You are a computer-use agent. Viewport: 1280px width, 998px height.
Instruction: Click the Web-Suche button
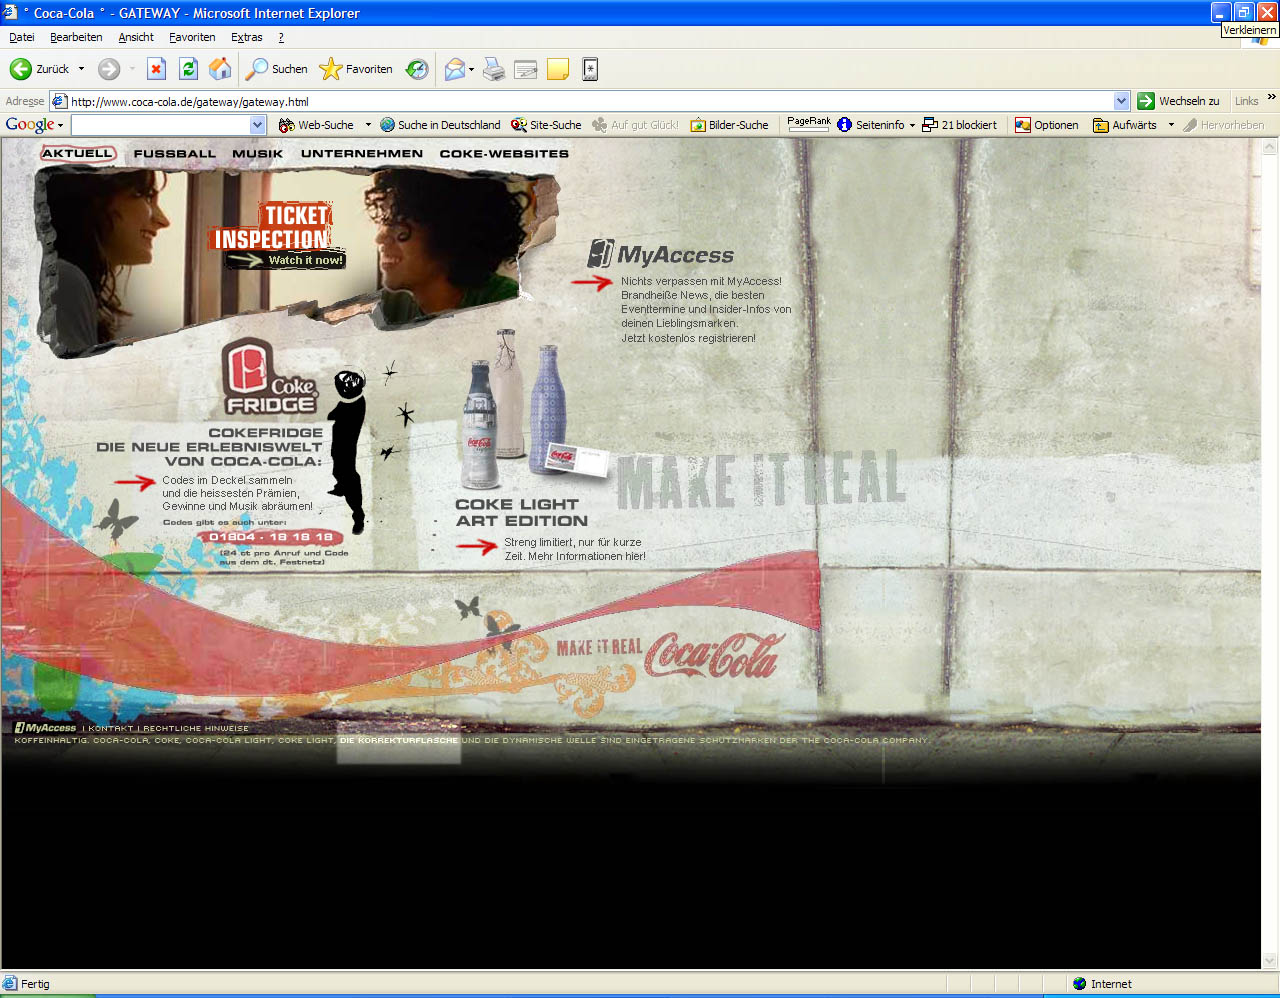(x=316, y=125)
